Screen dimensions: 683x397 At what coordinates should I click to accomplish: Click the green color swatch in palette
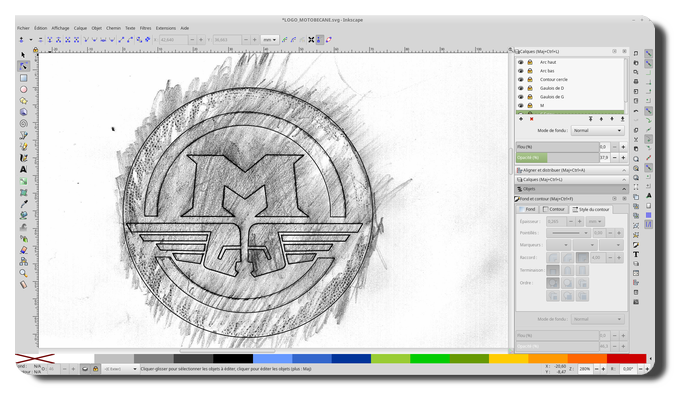point(429,358)
